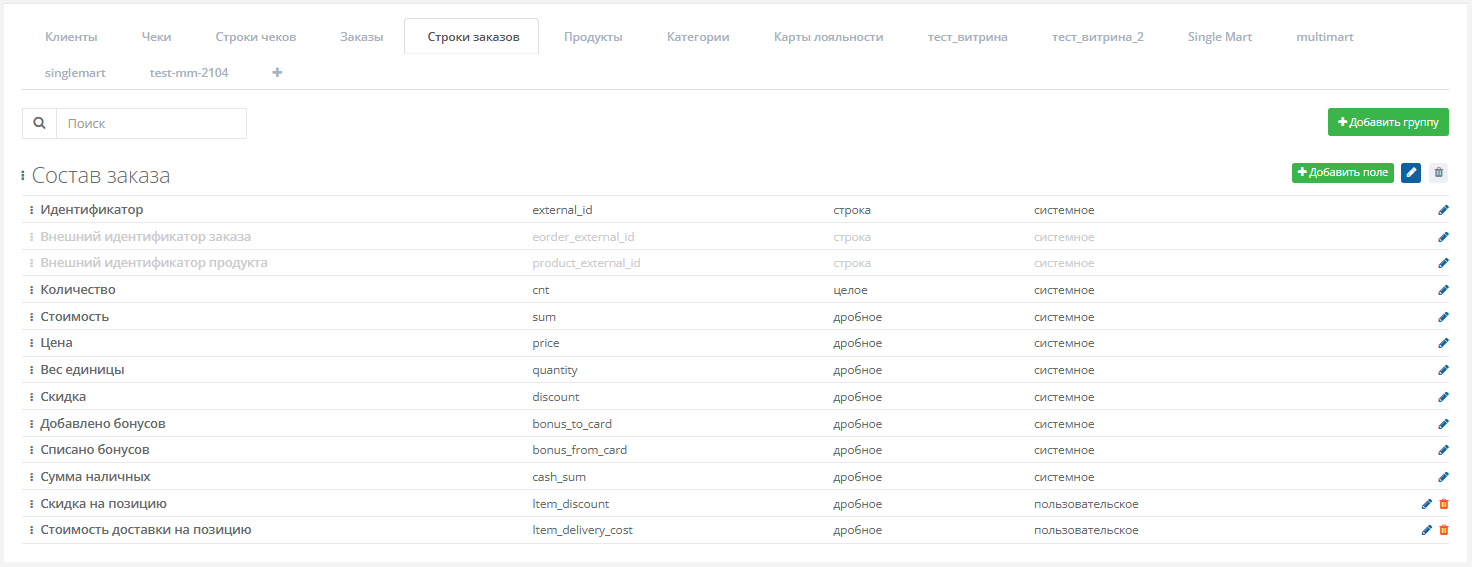
Task: Delete Стоимость доставки на позицию field
Action: tap(1444, 530)
